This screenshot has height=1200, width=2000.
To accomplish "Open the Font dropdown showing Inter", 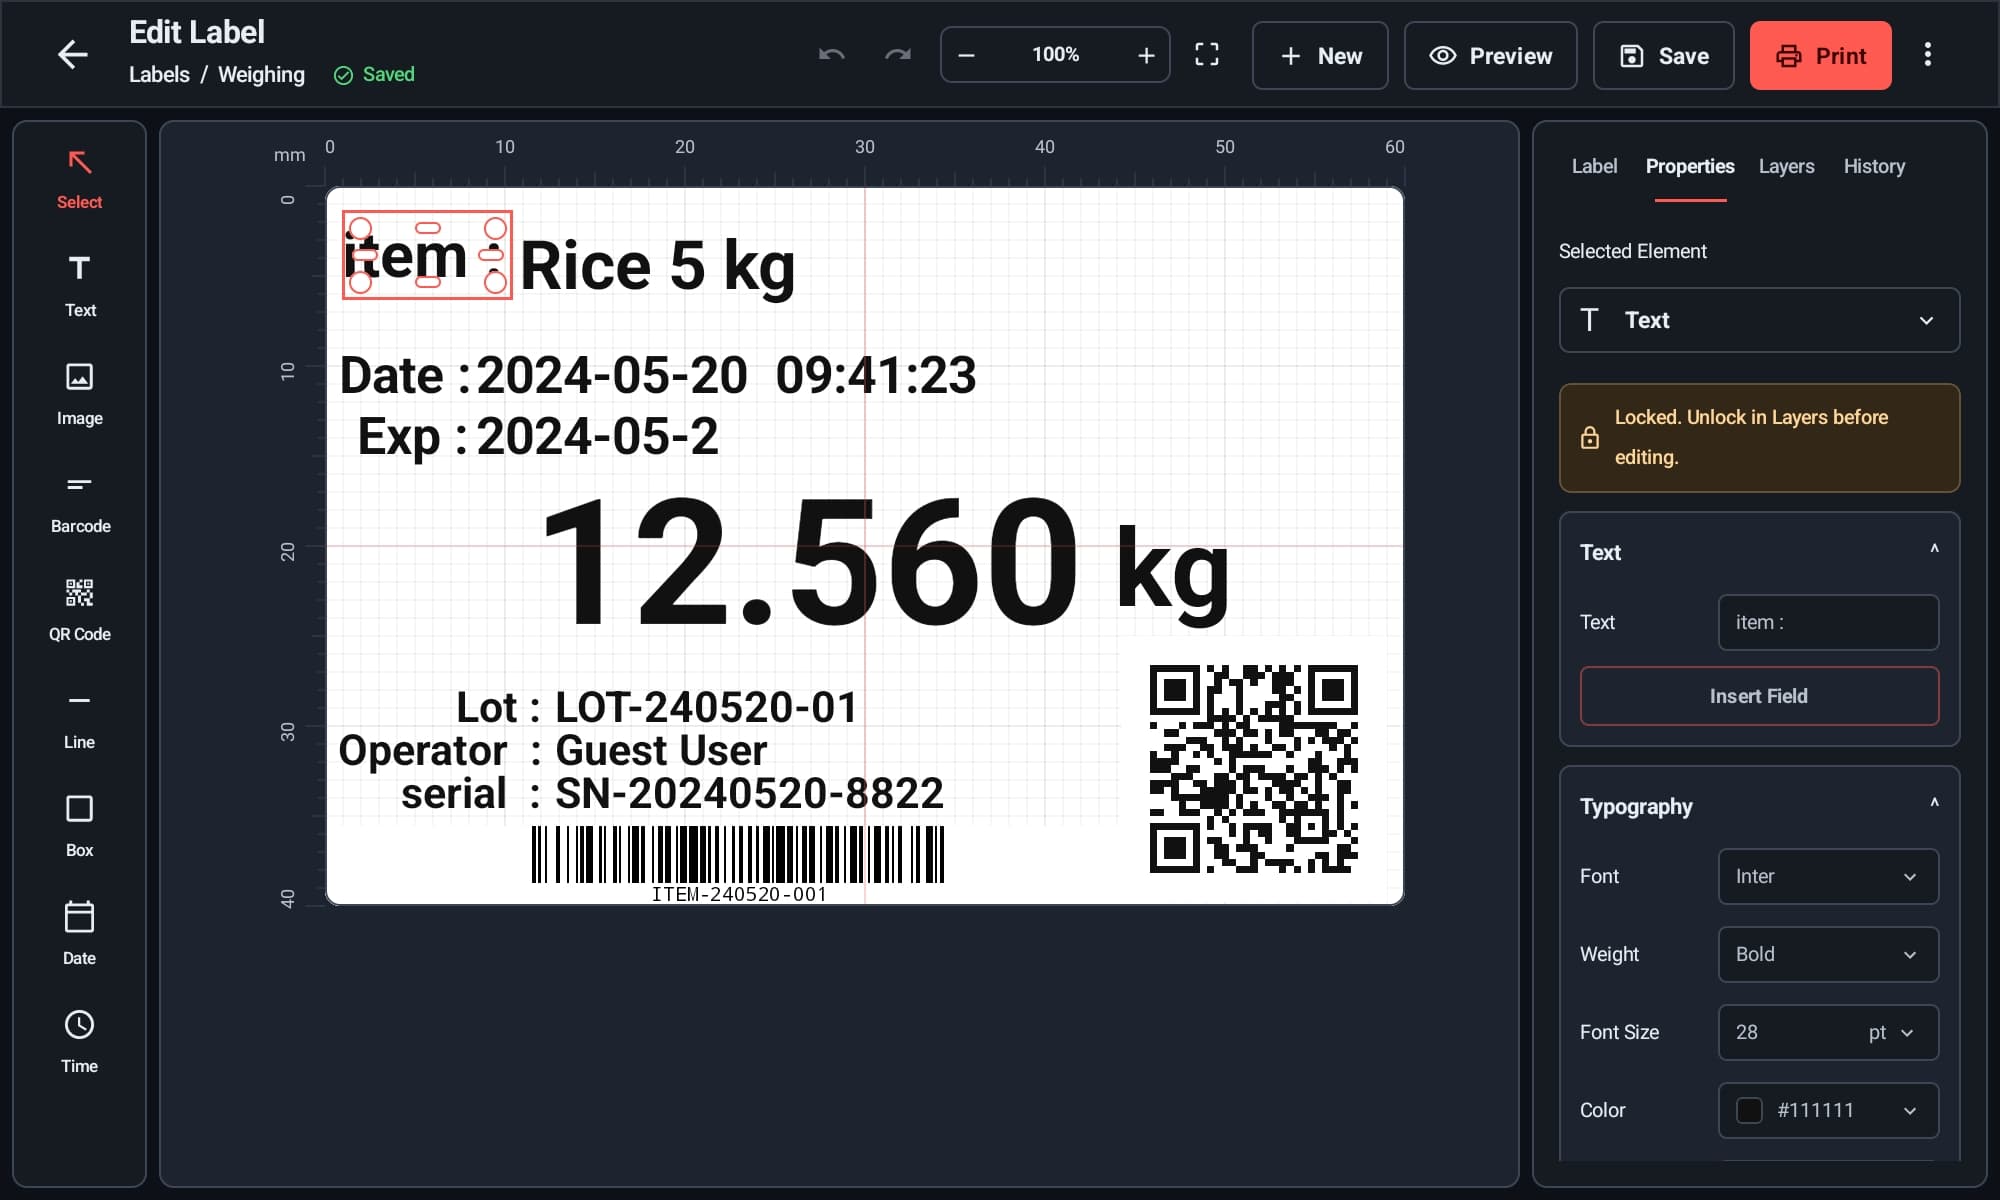I will click(1828, 877).
